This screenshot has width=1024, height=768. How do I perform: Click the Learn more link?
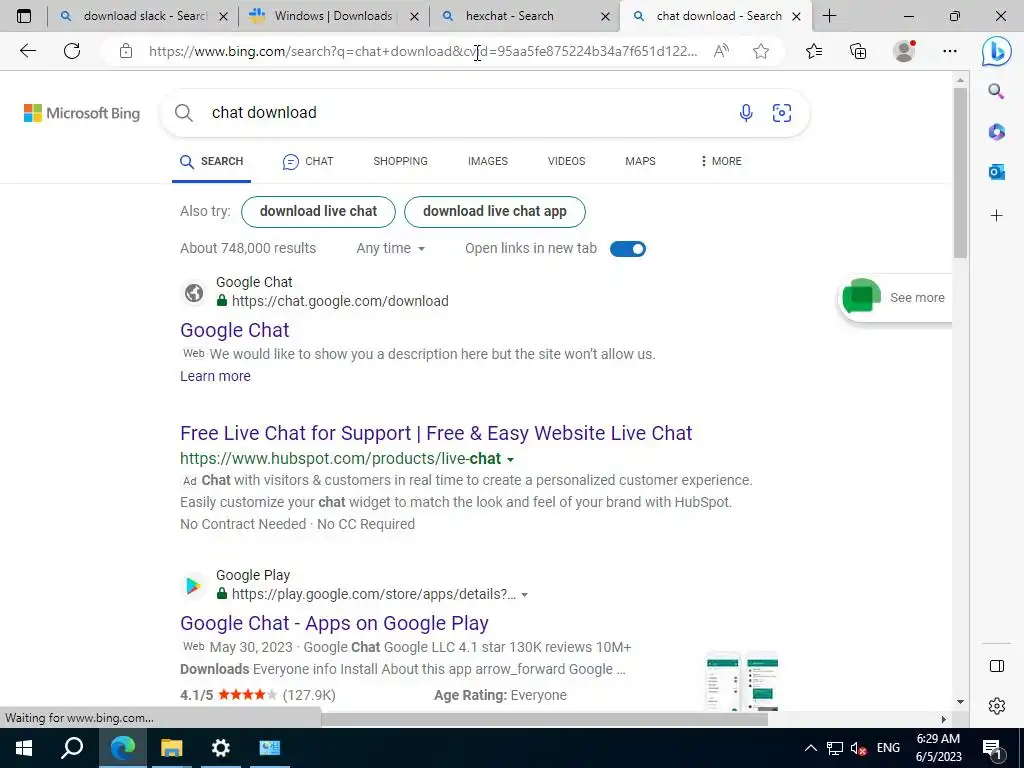[216, 376]
